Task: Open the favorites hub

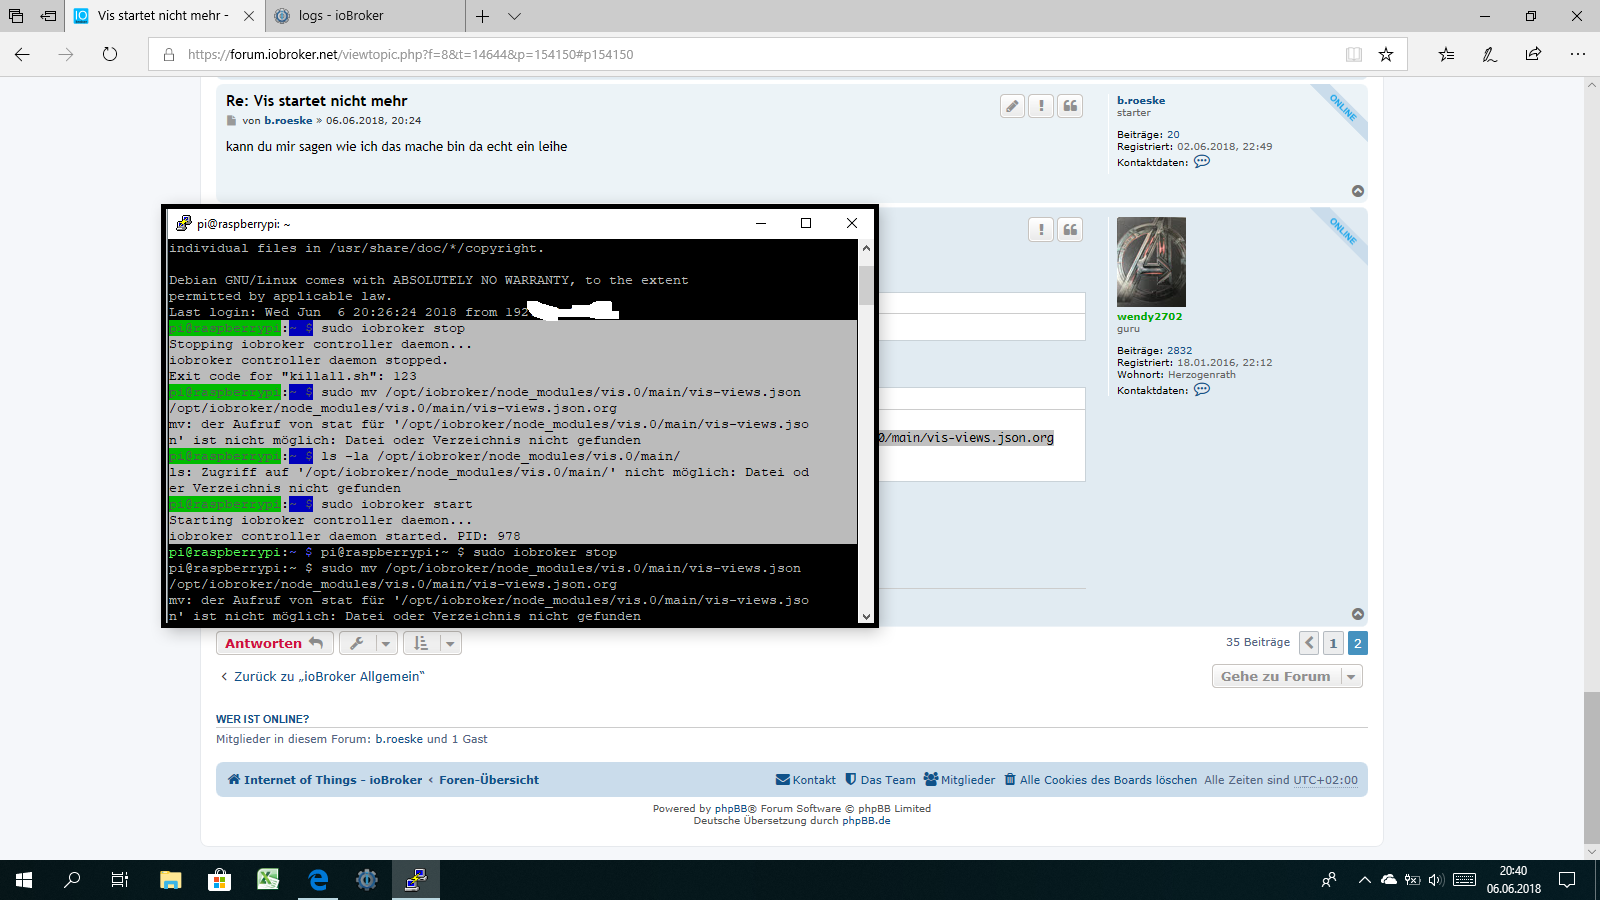Action: [x=1446, y=54]
